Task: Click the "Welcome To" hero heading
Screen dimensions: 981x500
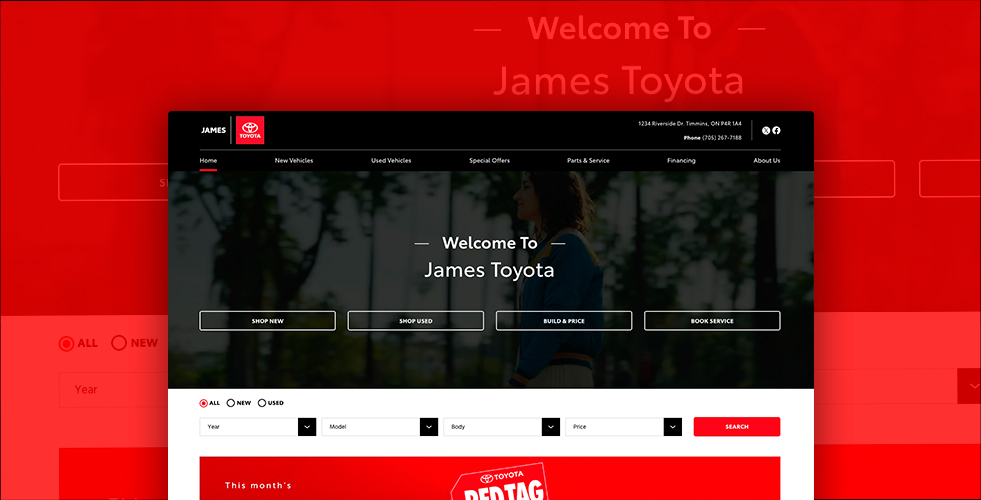Action: click(490, 243)
